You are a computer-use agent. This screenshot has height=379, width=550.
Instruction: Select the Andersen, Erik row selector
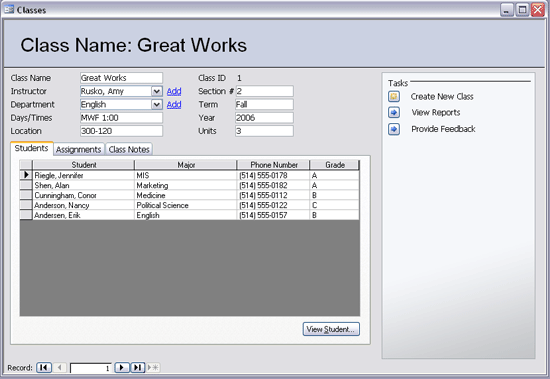click(26, 215)
